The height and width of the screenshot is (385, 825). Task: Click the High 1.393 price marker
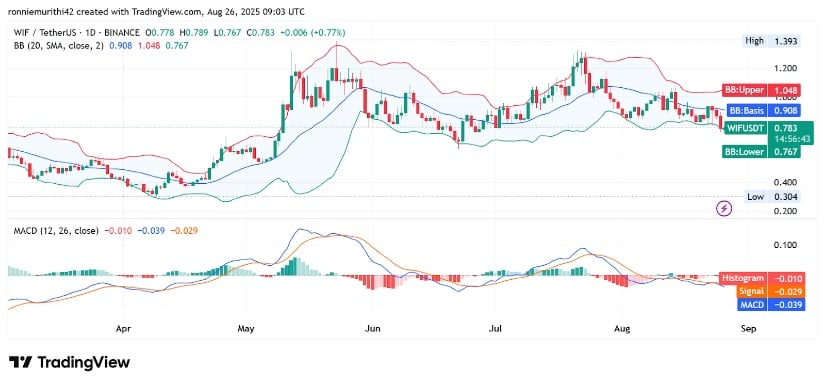coord(771,41)
